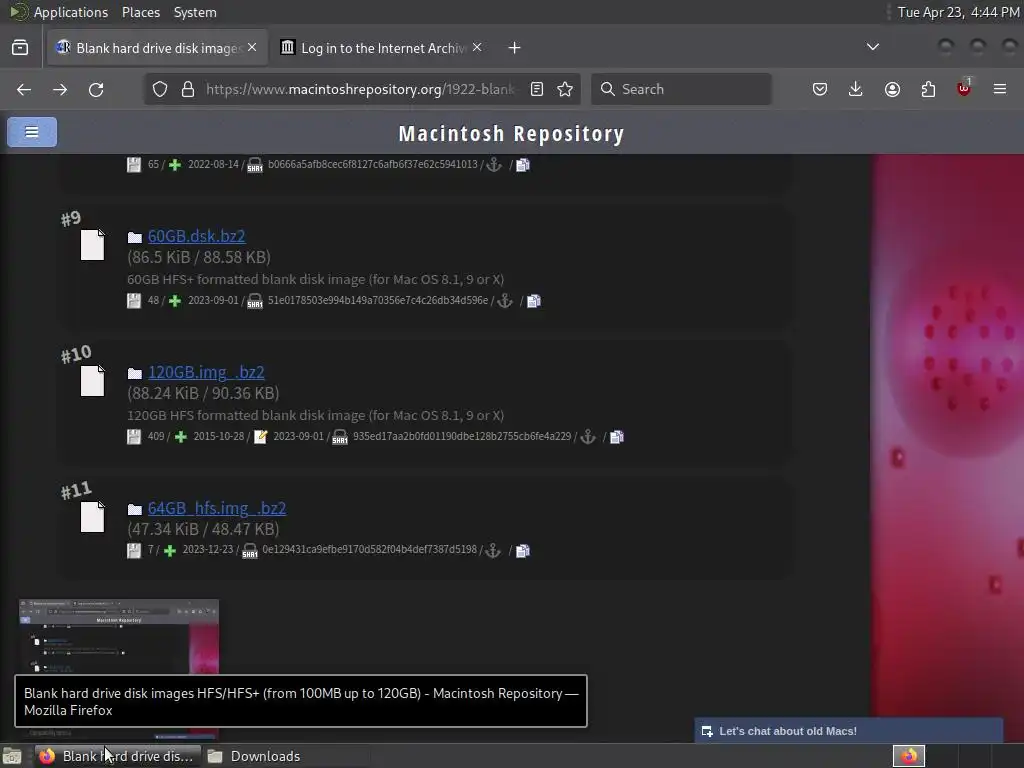
Task: Copy the checksum in the 64GB_hfs.img_.bz2 row
Action: 522,551
